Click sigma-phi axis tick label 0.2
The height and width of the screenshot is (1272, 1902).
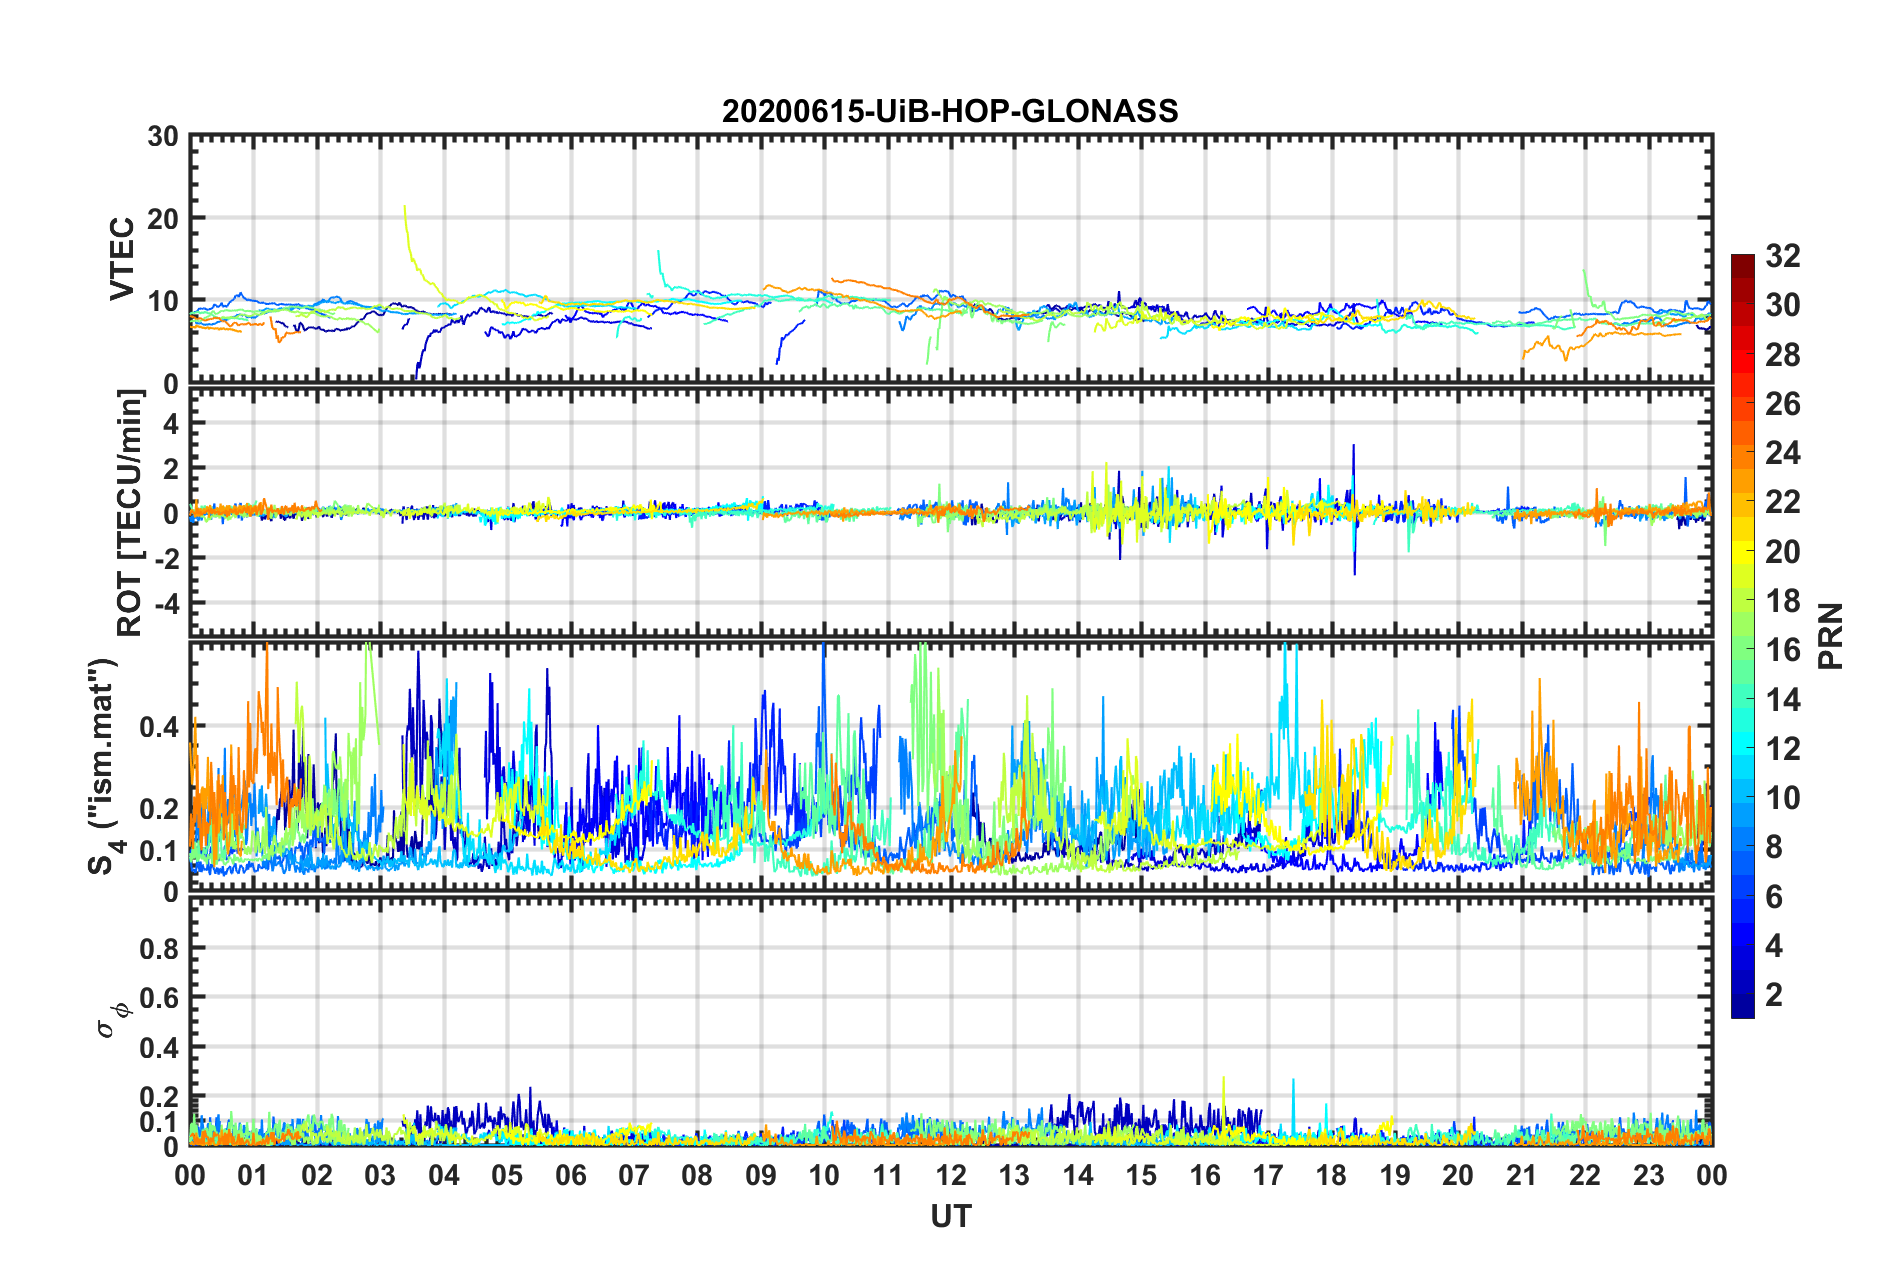click(x=159, y=1097)
